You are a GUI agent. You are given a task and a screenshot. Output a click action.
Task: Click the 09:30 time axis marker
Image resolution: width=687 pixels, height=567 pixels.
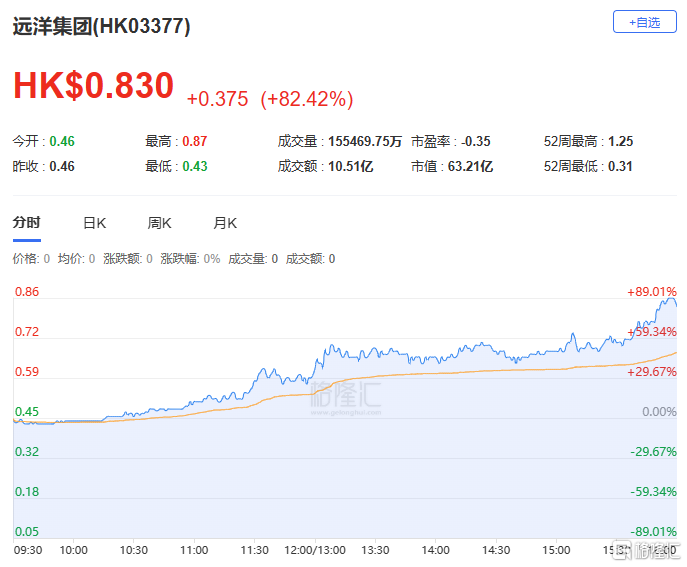click(x=28, y=550)
